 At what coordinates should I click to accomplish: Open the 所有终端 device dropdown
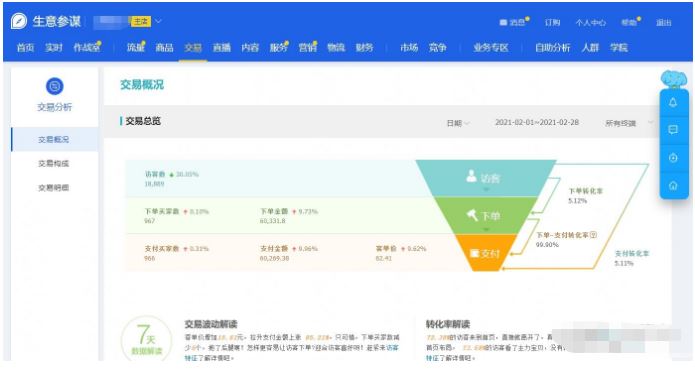(629, 123)
